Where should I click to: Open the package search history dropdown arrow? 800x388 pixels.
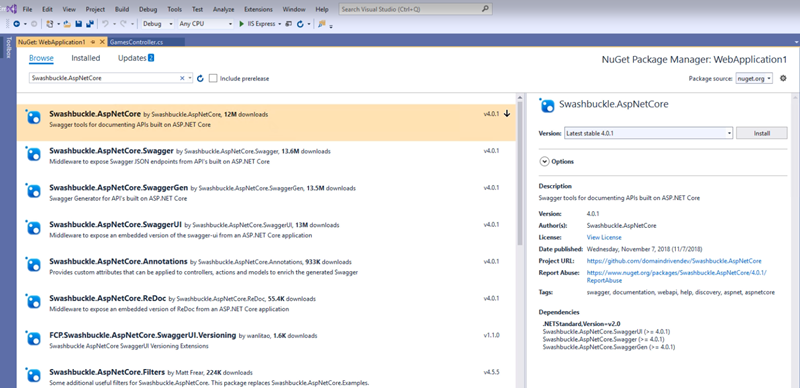pyautogui.click(x=190, y=78)
